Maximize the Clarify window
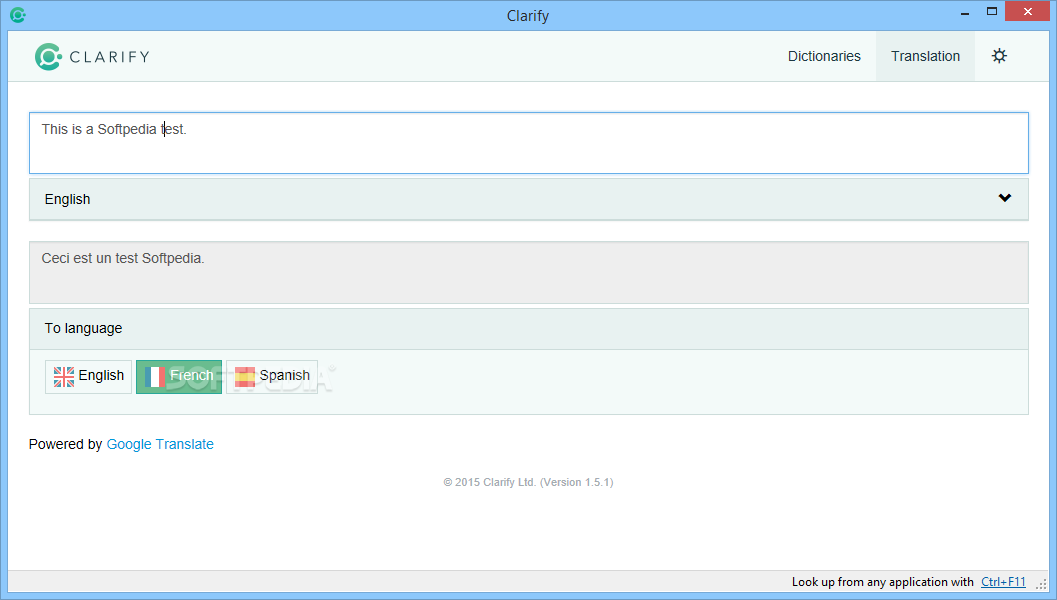This screenshot has width=1057, height=600. pos(992,11)
